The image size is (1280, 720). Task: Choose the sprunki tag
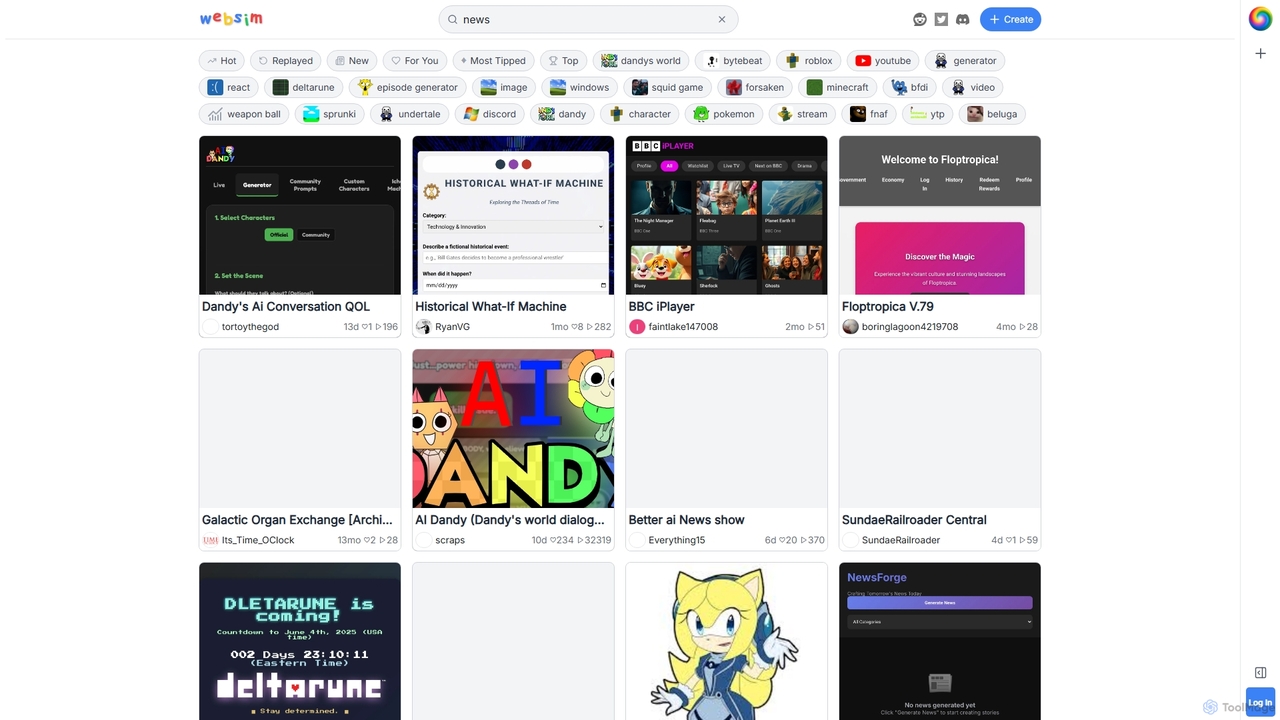[330, 114]
